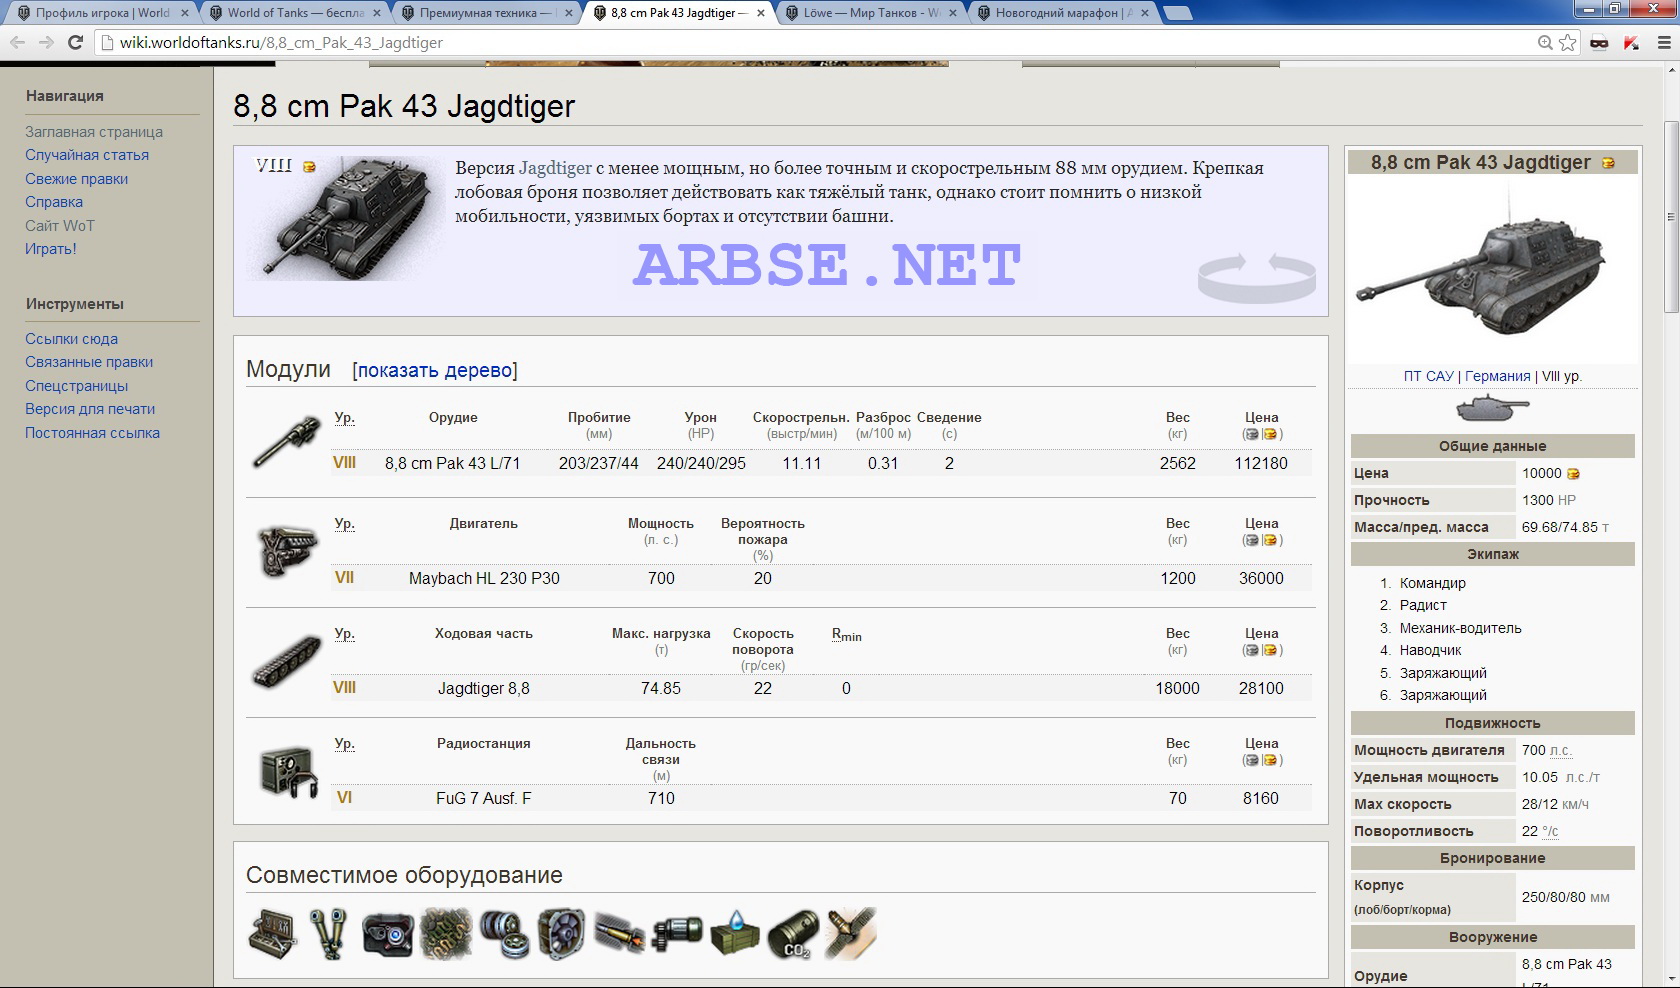The width and height of the screenshot is (1680, 988).
Task: Open 'Сайт WoT' link
Action: click(x=60, y=226)
